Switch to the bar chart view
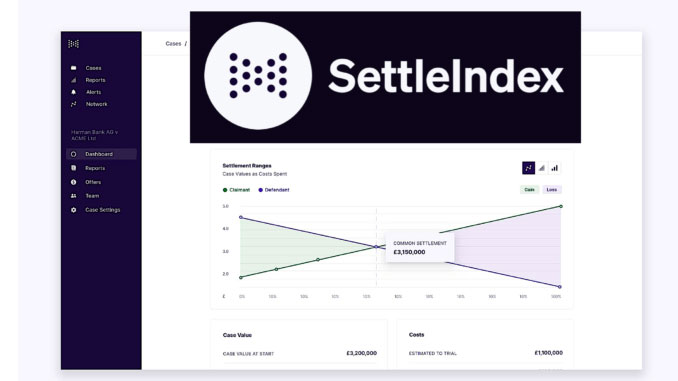Viewport: 678px width, 381px height. pyautogui.click(x=555, y=168)
